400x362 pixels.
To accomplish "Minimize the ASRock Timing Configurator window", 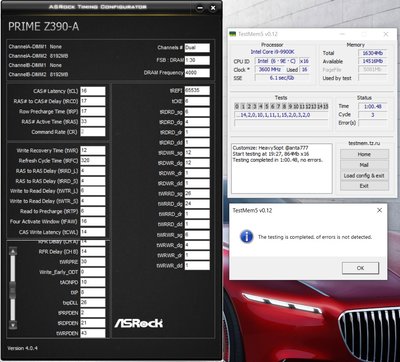I will (x=200, y=7).
